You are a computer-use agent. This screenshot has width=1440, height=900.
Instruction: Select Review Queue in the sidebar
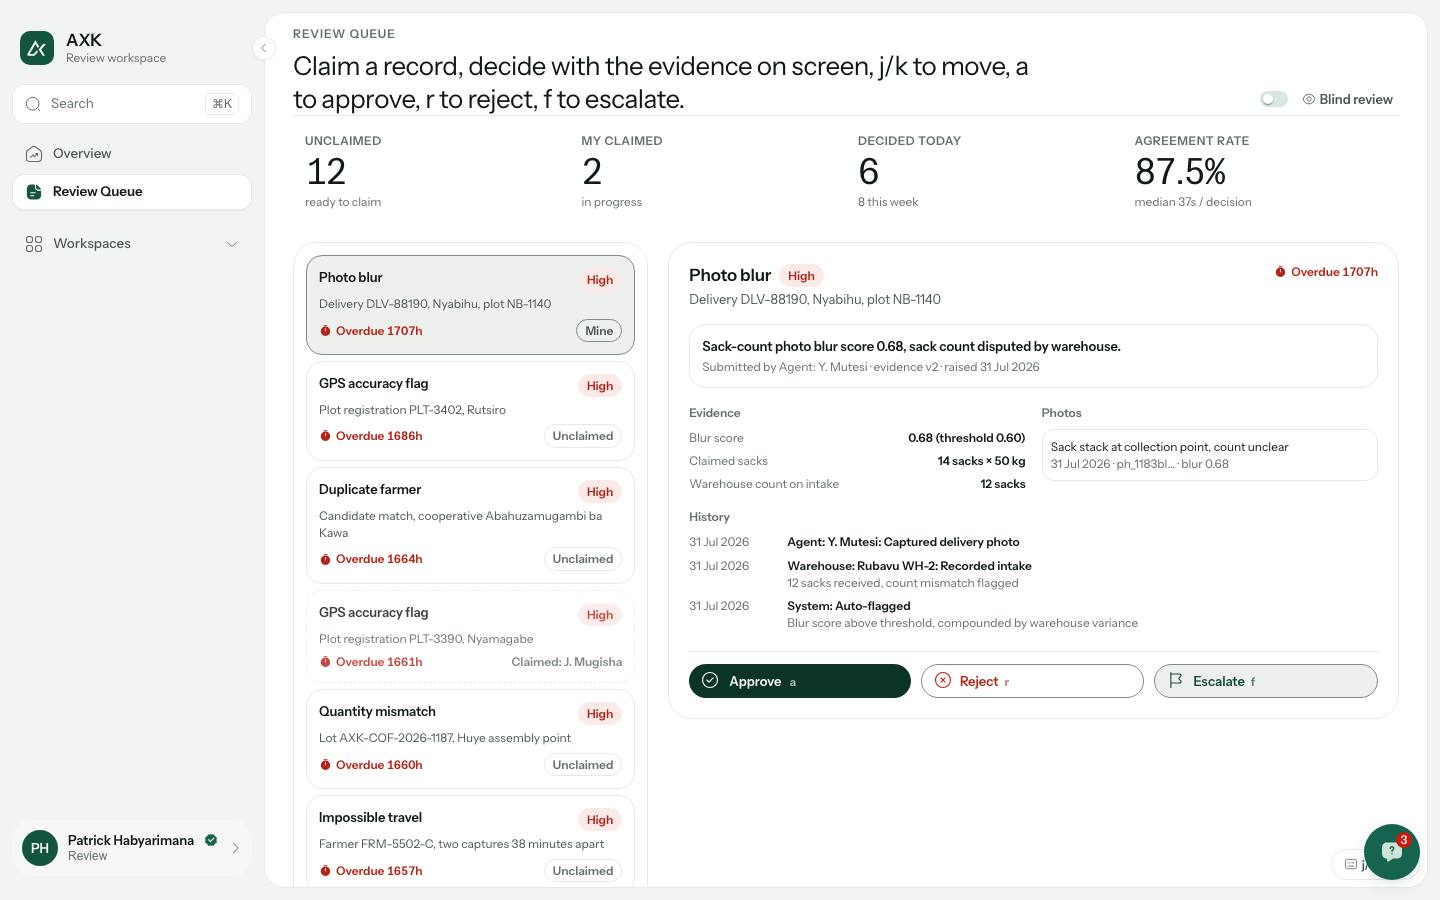[x=132, y=192]
